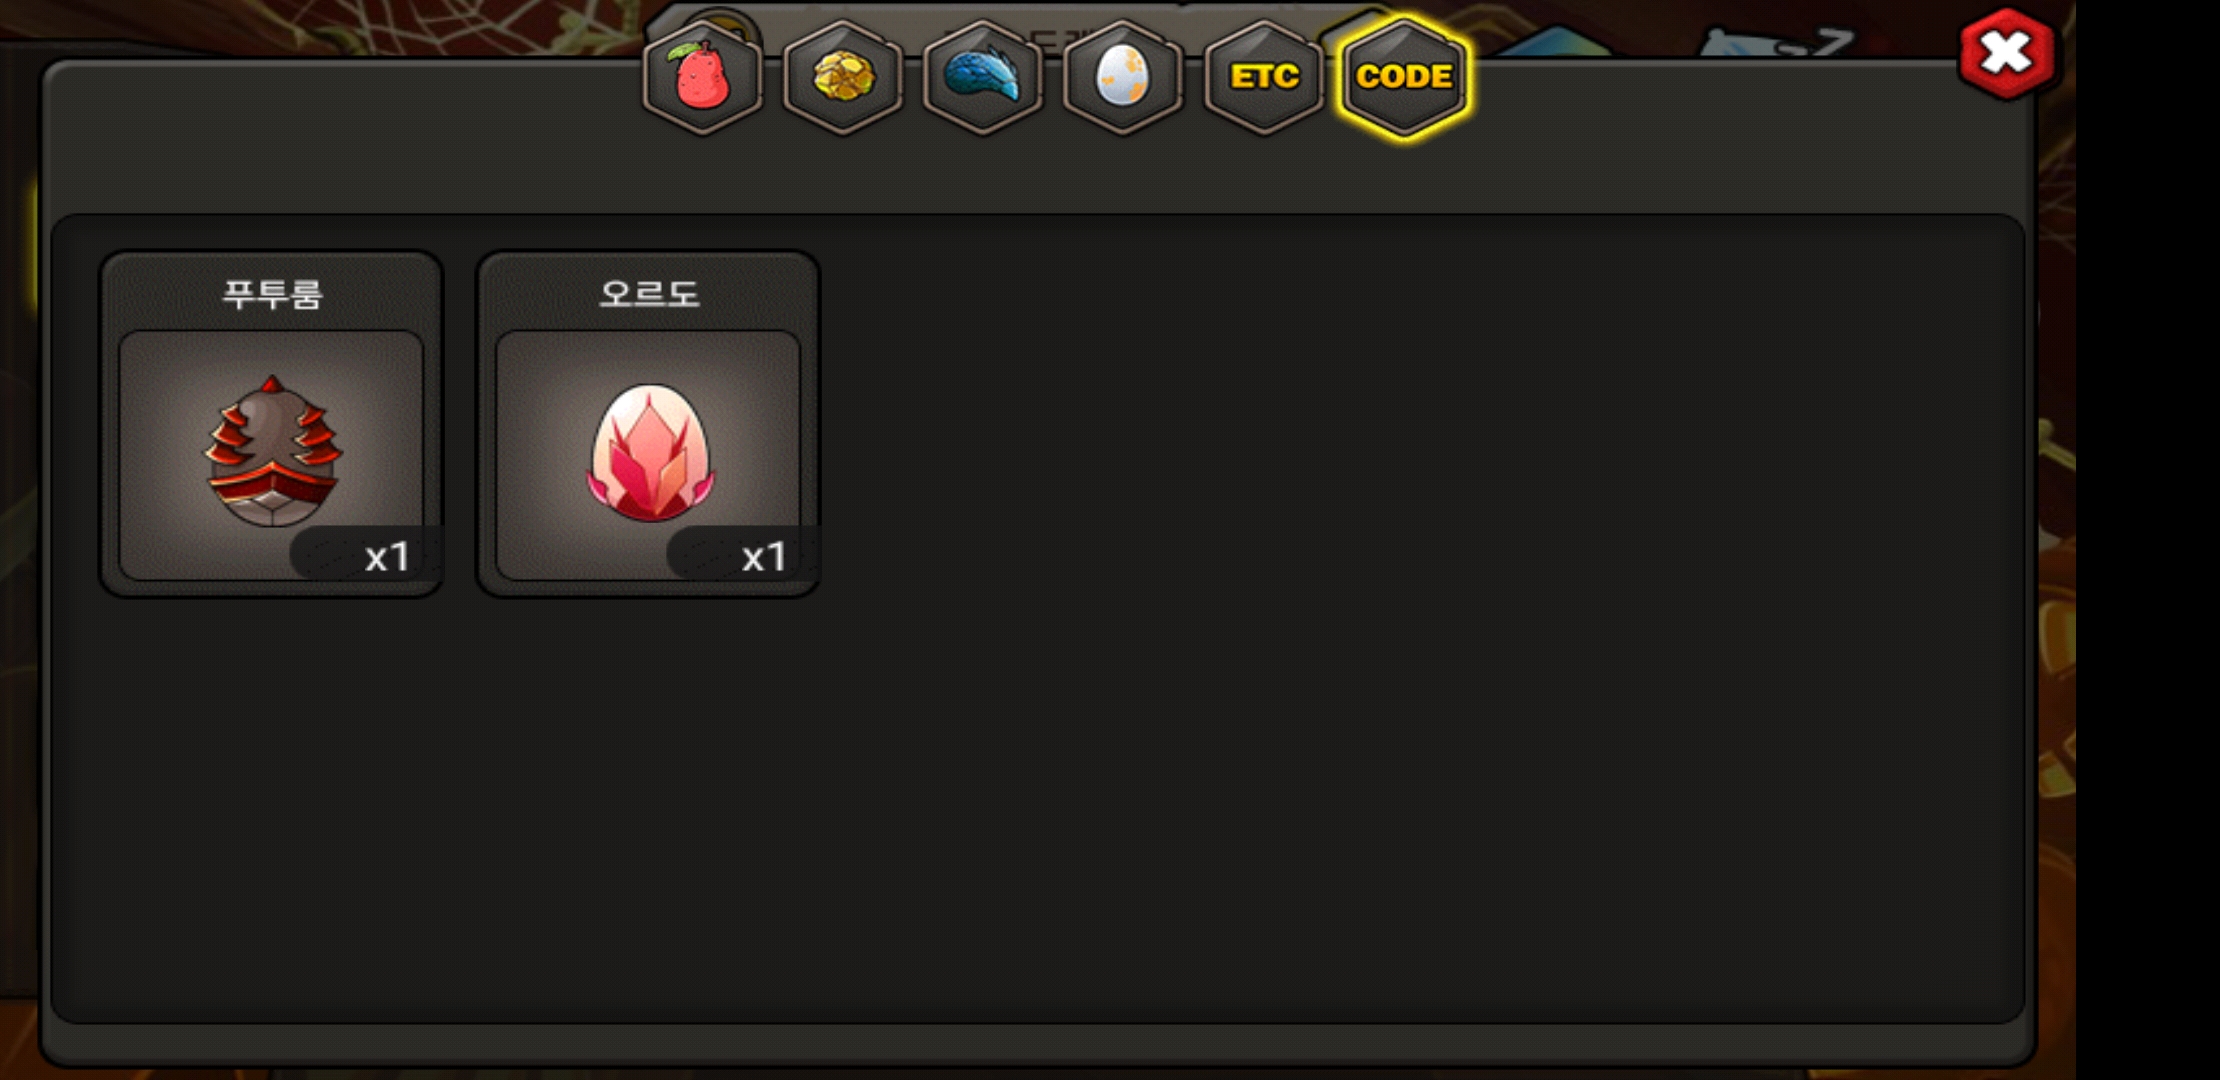This screenshot has width=2220, height=1080.
Task: Open the red fruit food tab
Action: 702,77
